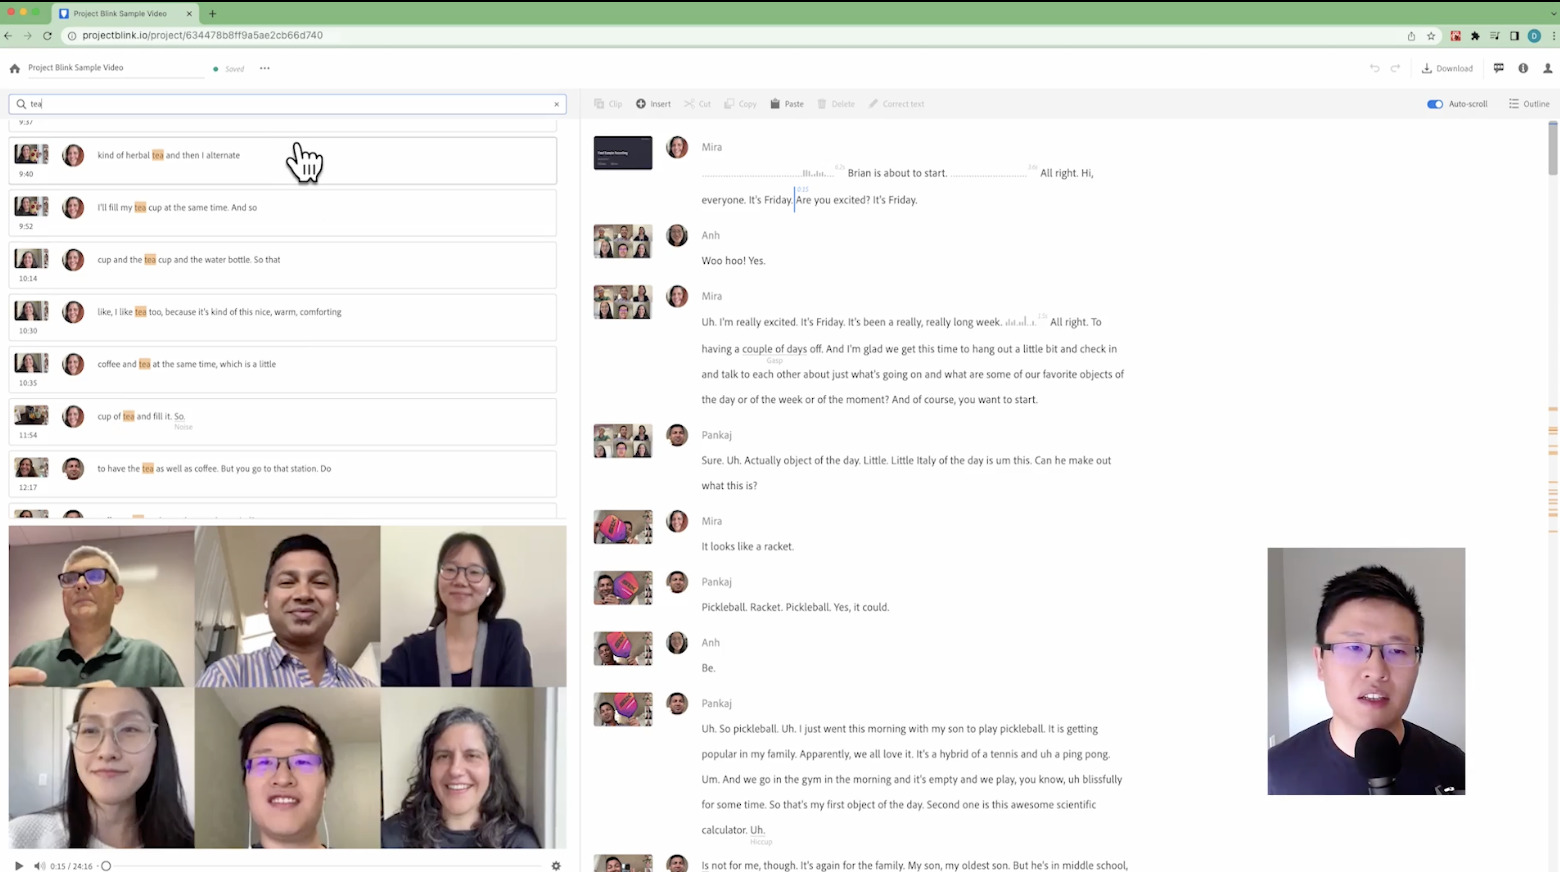Click the Insert toolbar button

tap(653, 104)
